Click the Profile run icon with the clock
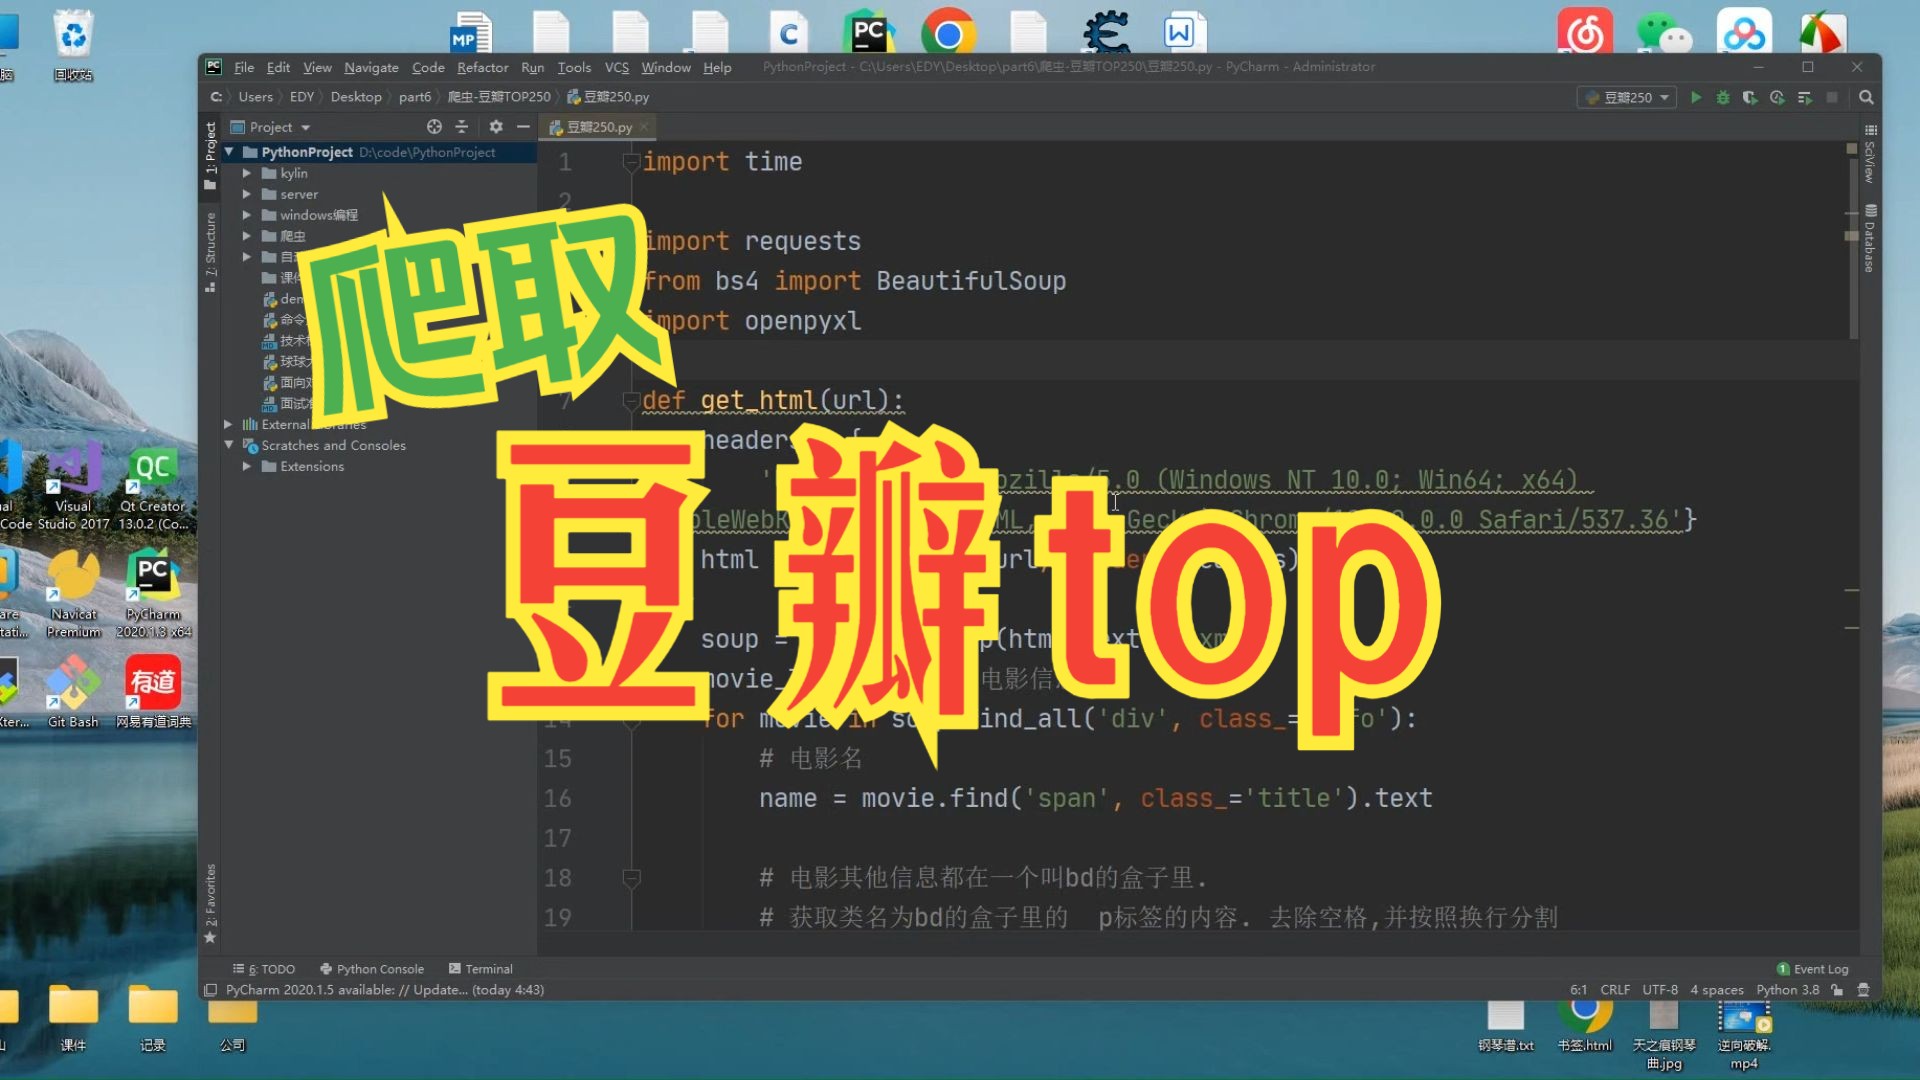This screenshot has width=1920, height=1080. (x=1777, y=97)
